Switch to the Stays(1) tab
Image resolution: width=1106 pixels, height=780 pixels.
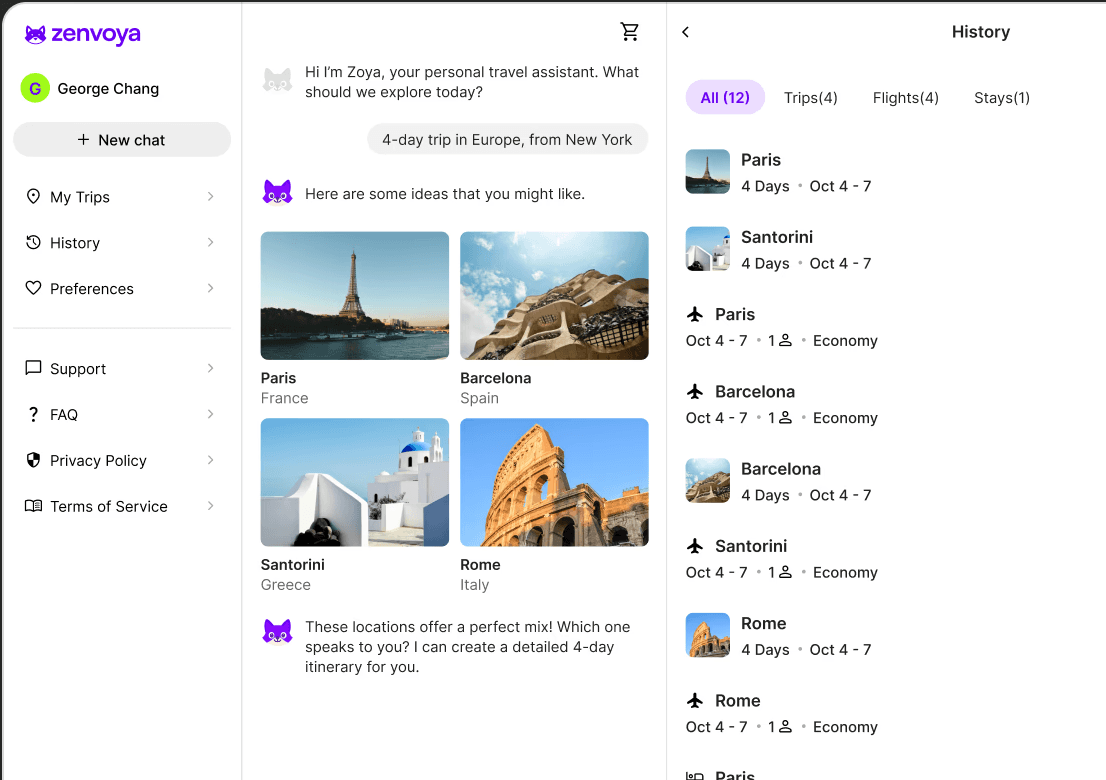coord(1001,97)
